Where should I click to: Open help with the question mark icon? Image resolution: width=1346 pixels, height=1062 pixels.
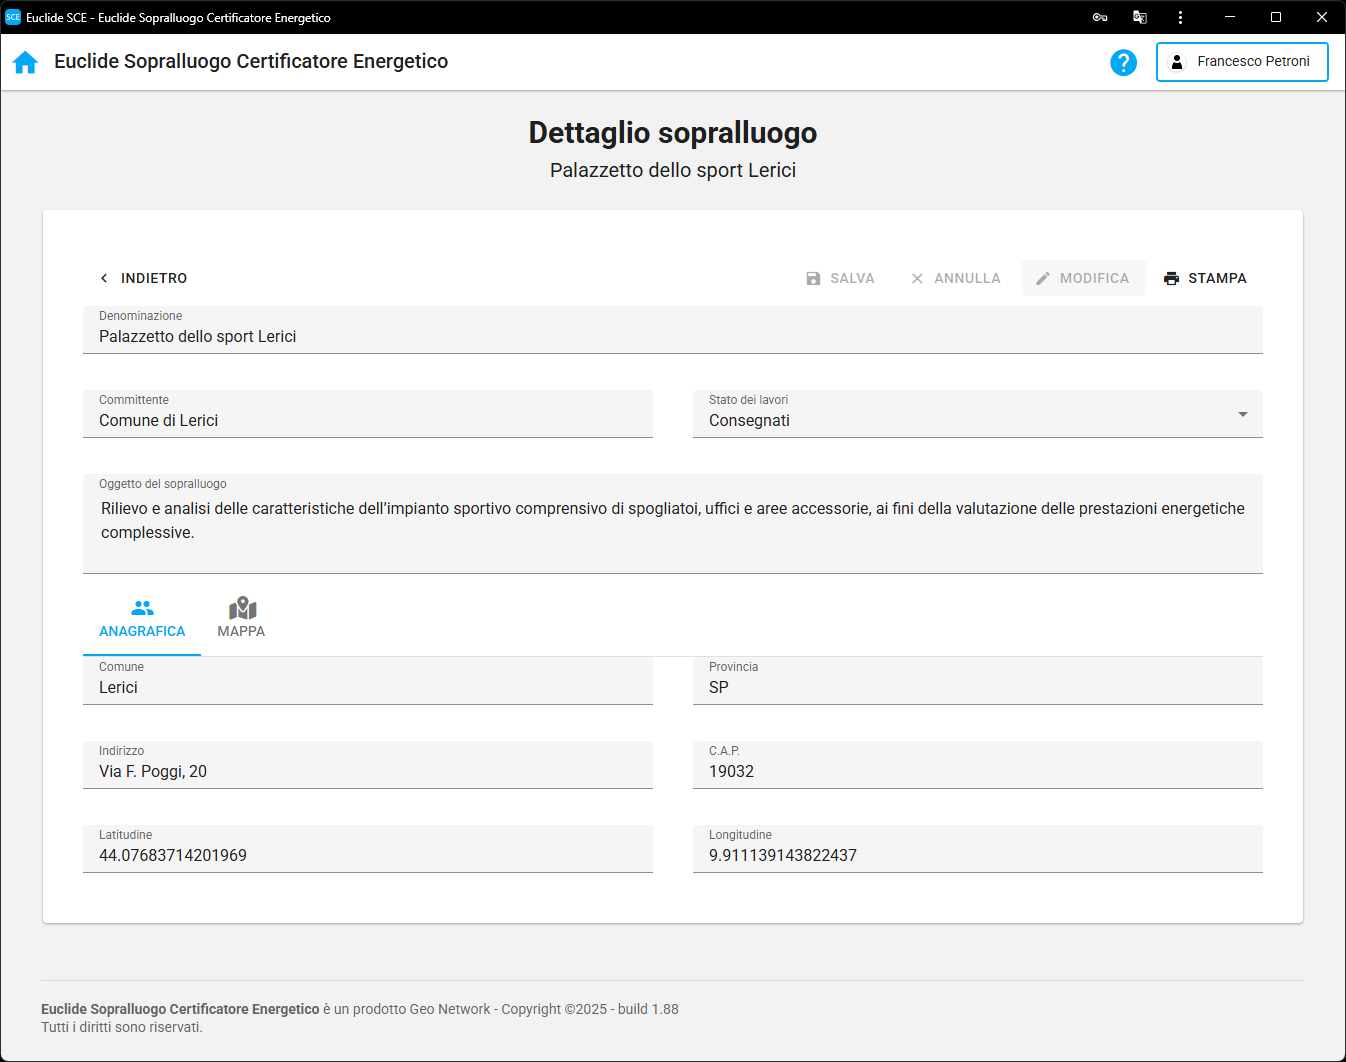[1123, 62]
